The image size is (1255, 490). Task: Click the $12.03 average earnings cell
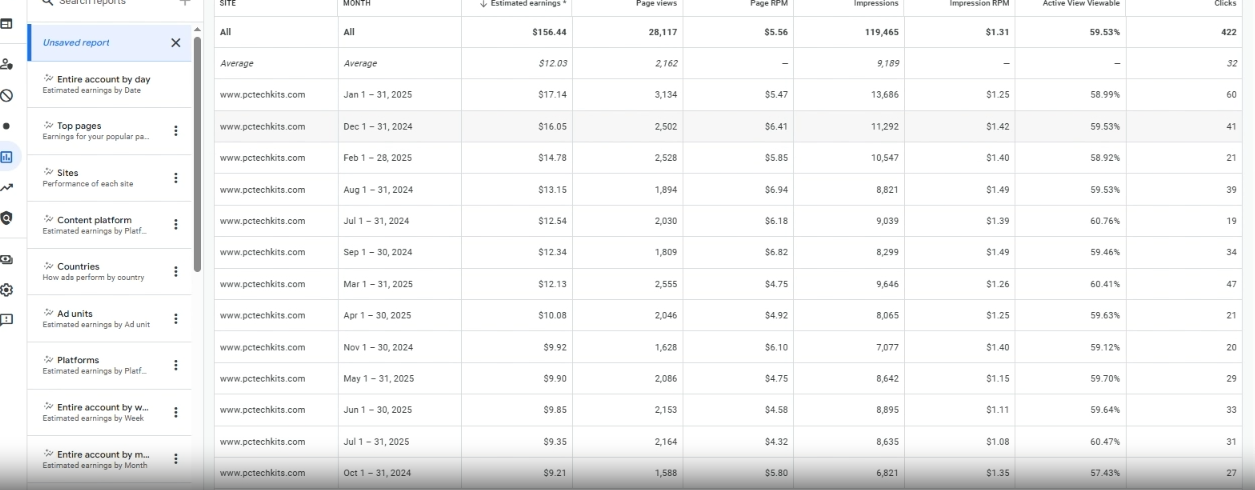pyautogui.click(x=552, y=64)
